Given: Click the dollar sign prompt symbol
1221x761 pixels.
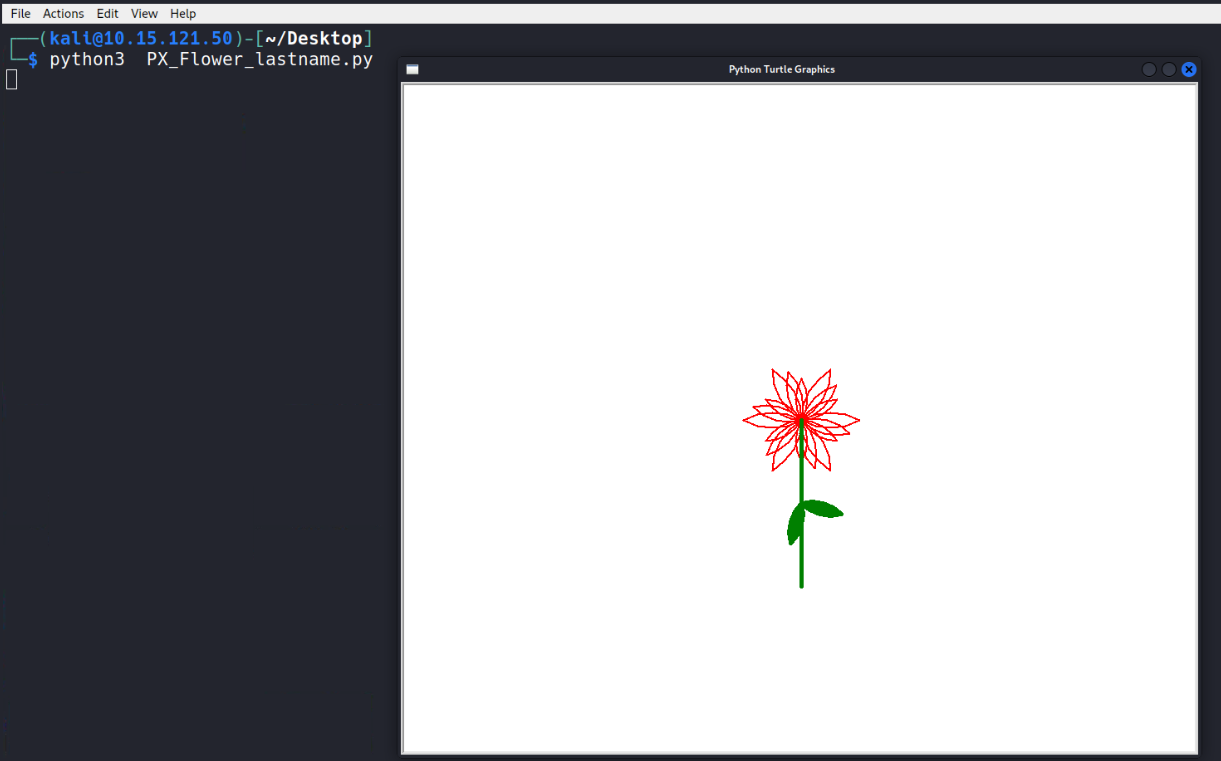Looking at the screenshot, I should point(33,60).
